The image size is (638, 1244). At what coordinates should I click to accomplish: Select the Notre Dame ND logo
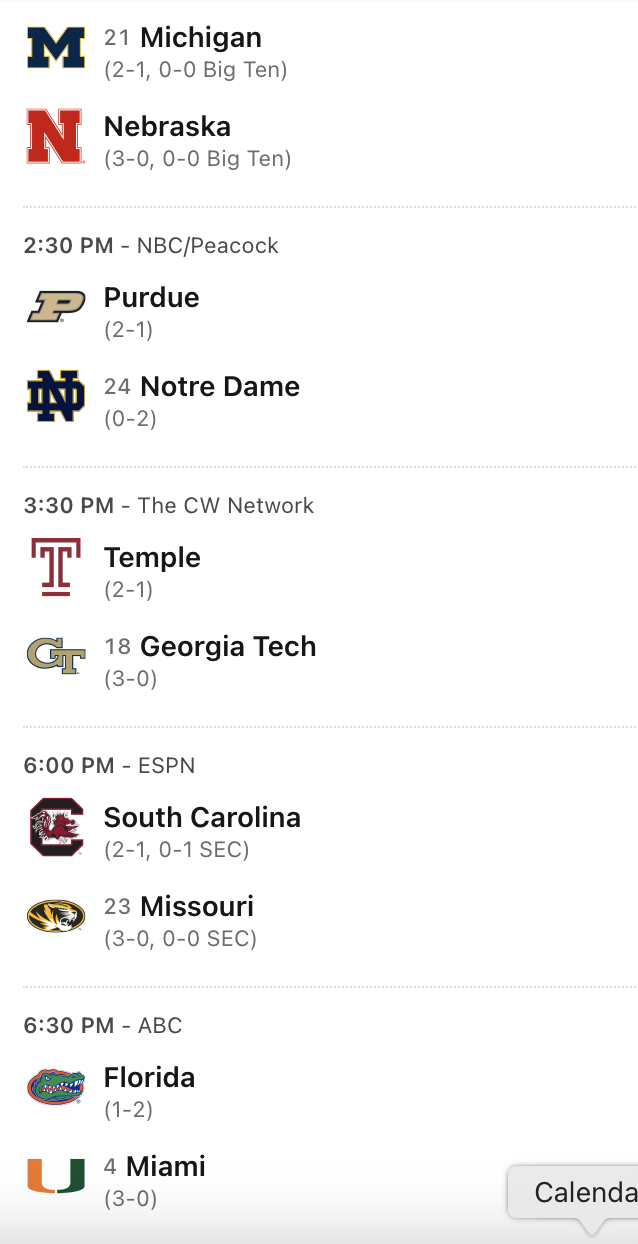click(x=56, y=397)
